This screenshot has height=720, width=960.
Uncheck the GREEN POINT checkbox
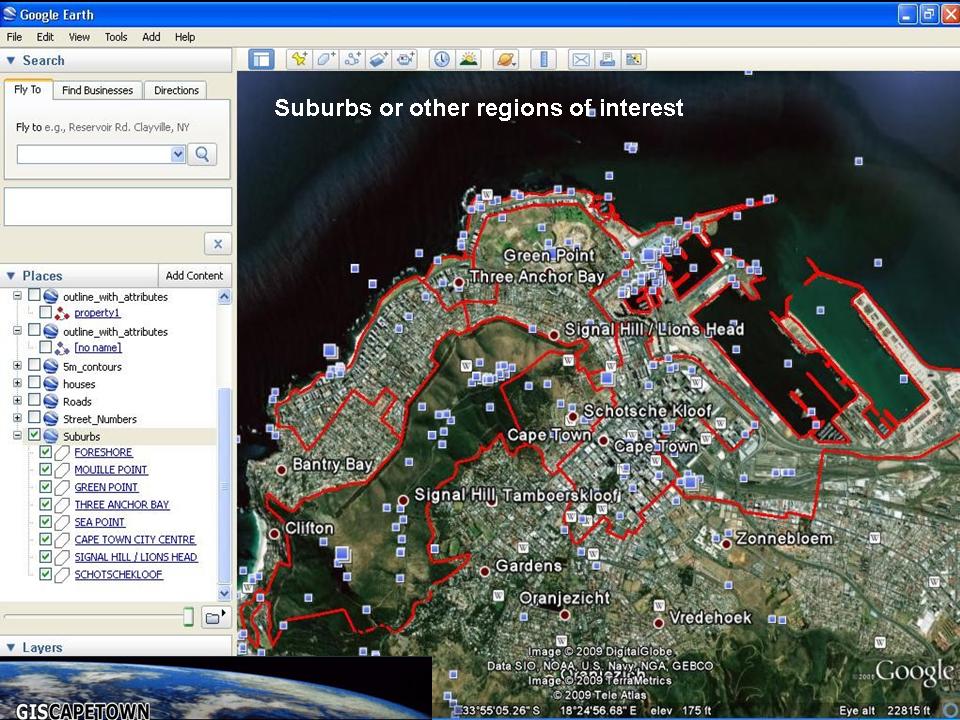45,486
